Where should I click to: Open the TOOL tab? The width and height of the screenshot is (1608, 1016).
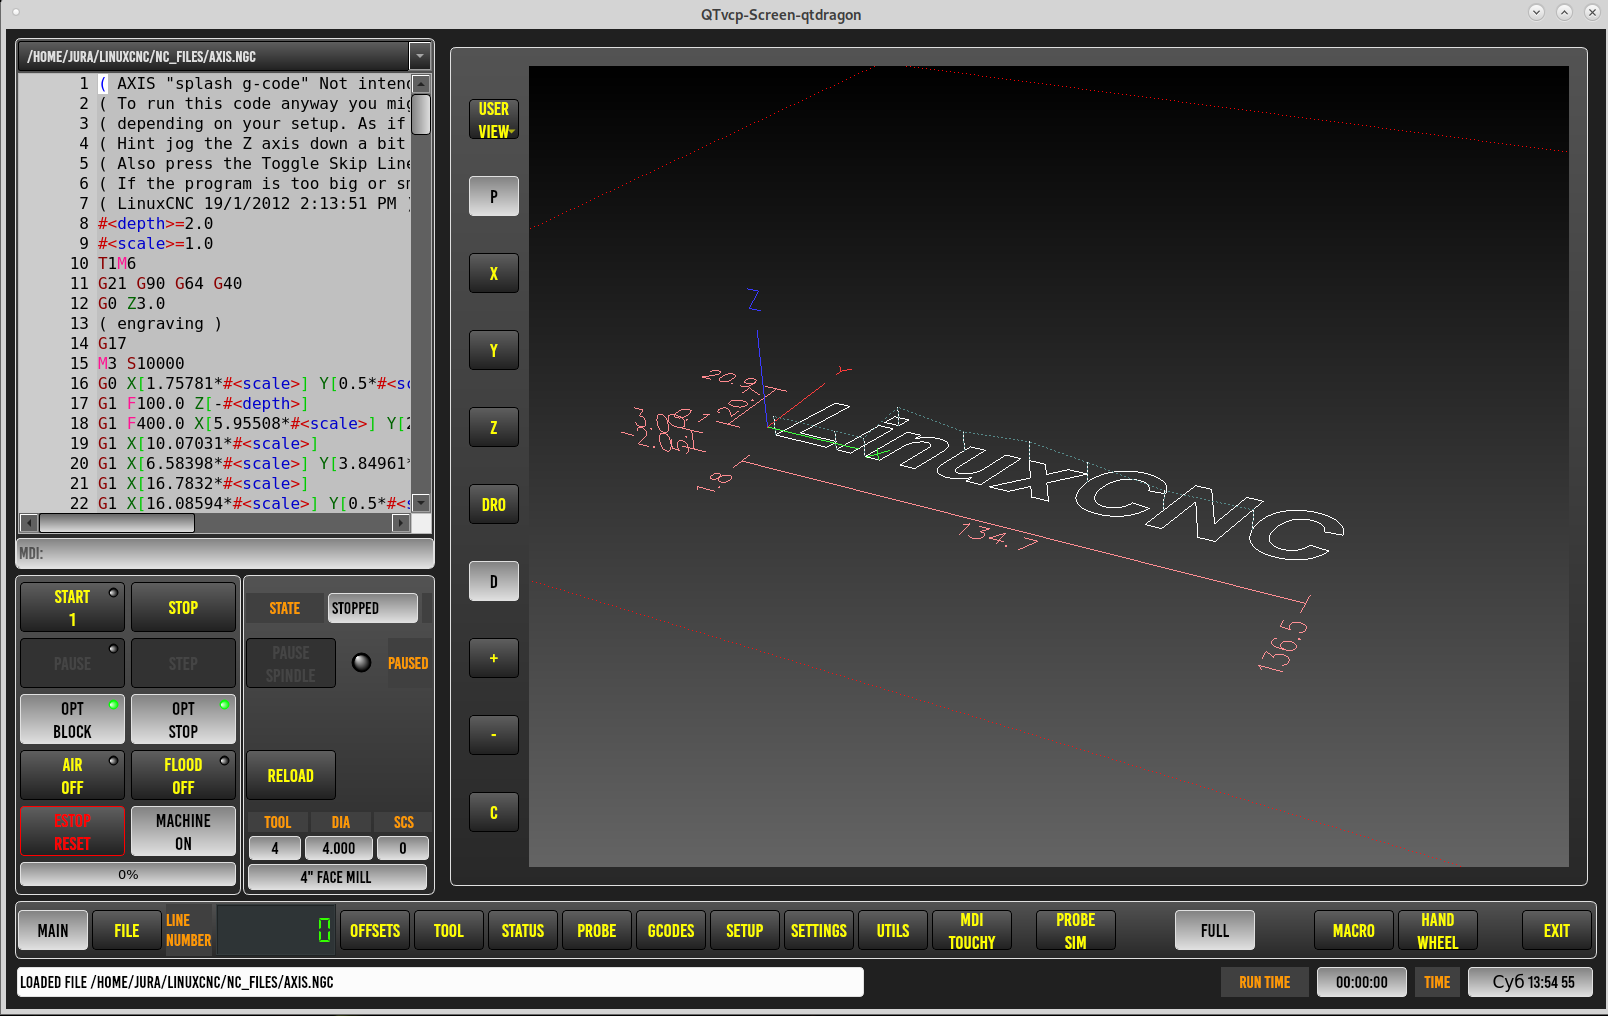pyautogui.click(x=449, y=930)
